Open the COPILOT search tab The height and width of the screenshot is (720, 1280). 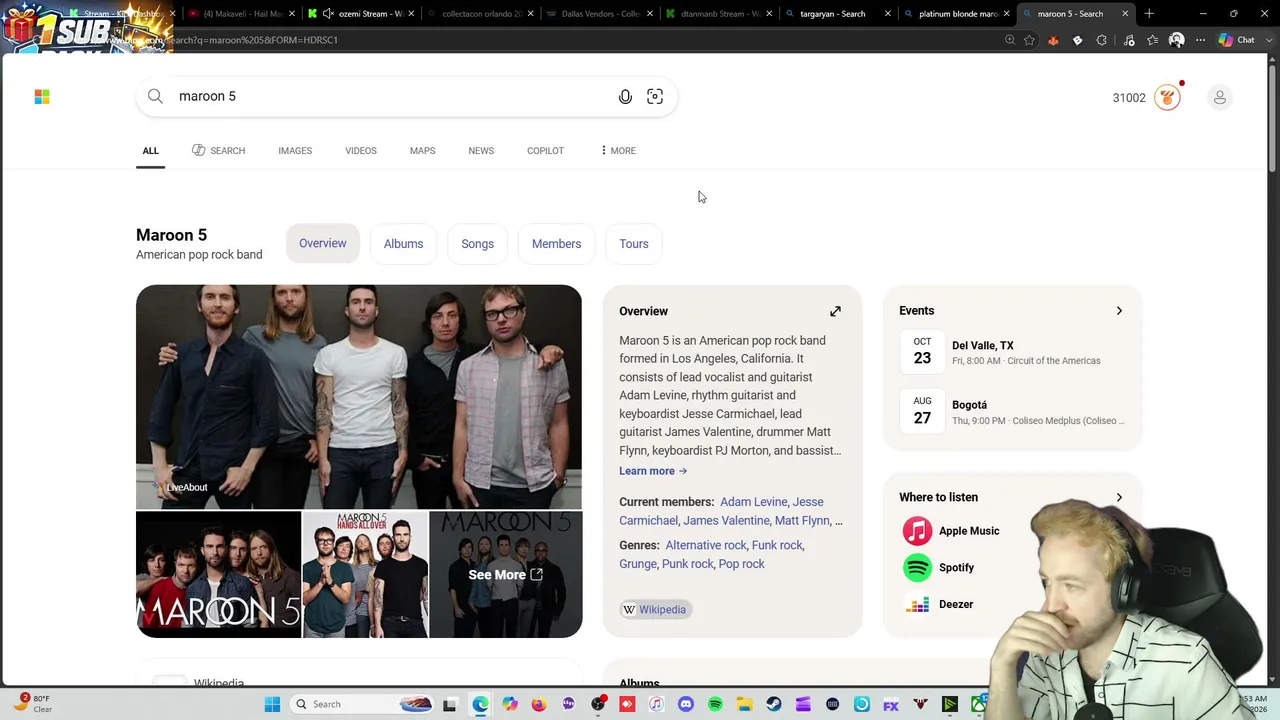pyautogui.click(x=545, y=151)
